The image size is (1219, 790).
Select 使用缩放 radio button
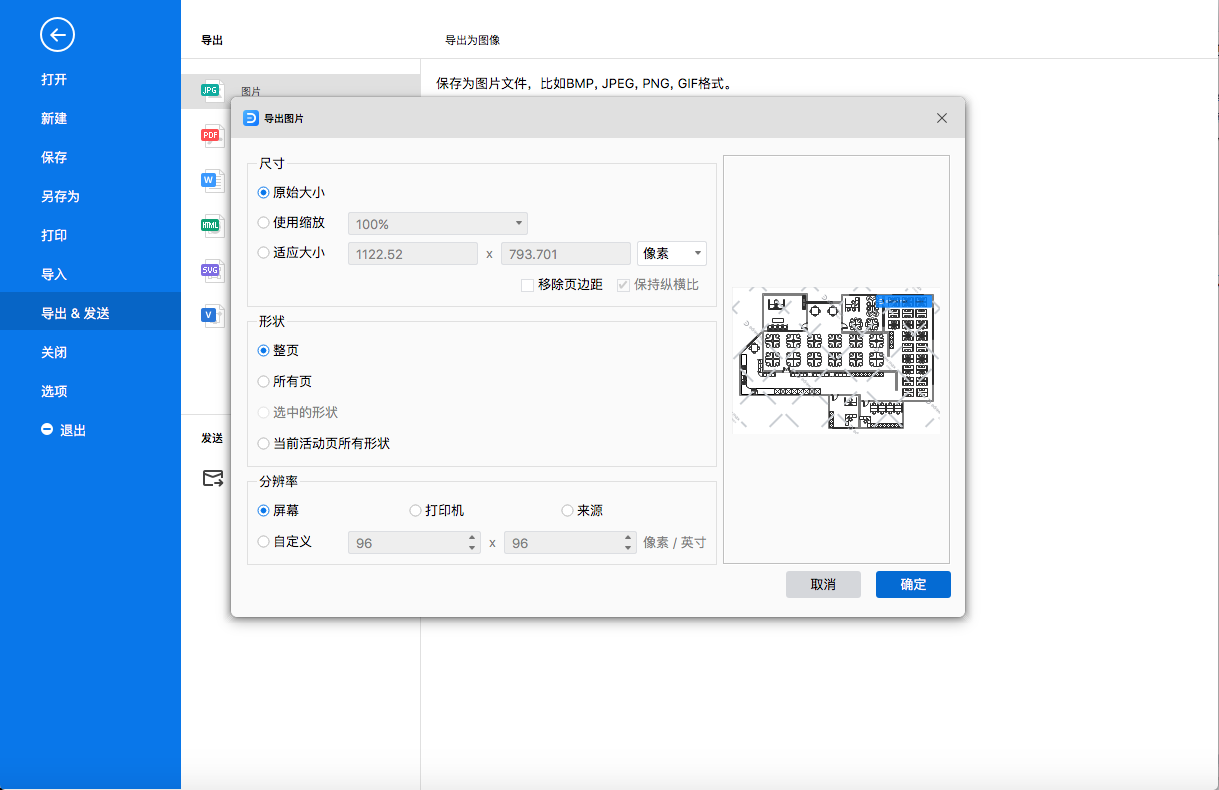pyautogui.click(x=264, y=223)
